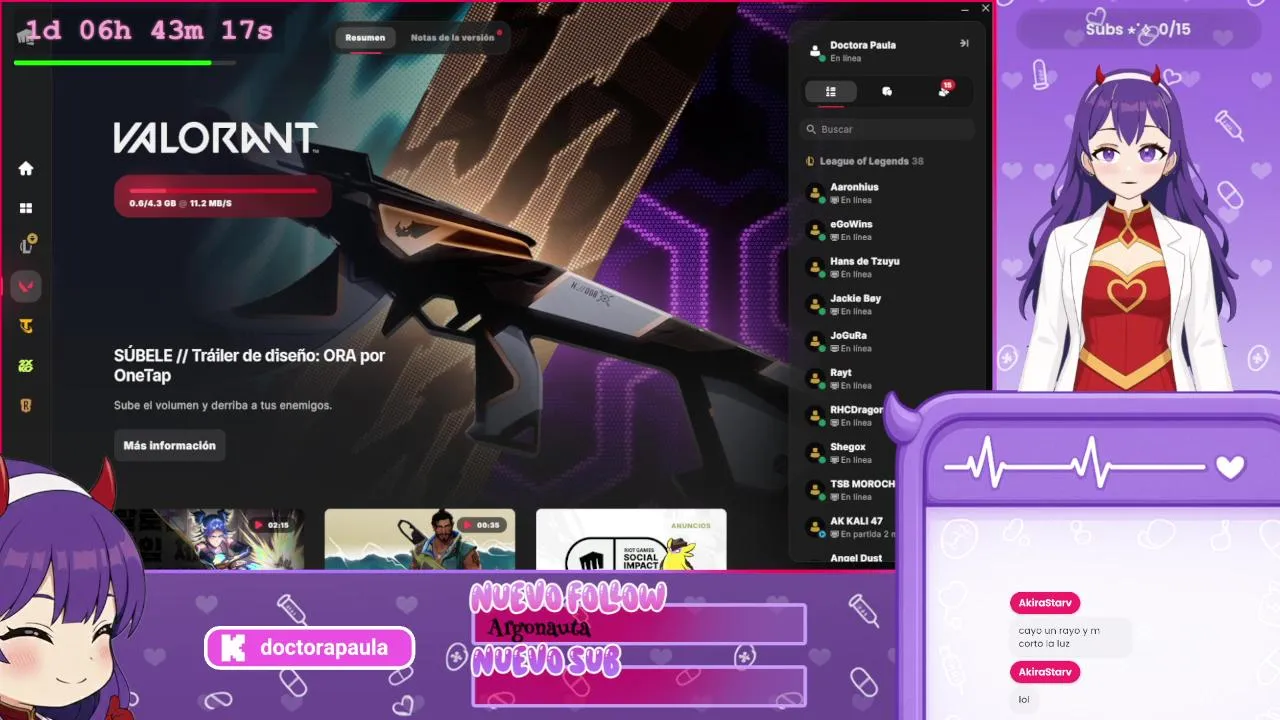Play the video thumbnail with 02:15 duration

tap(209, 539)
